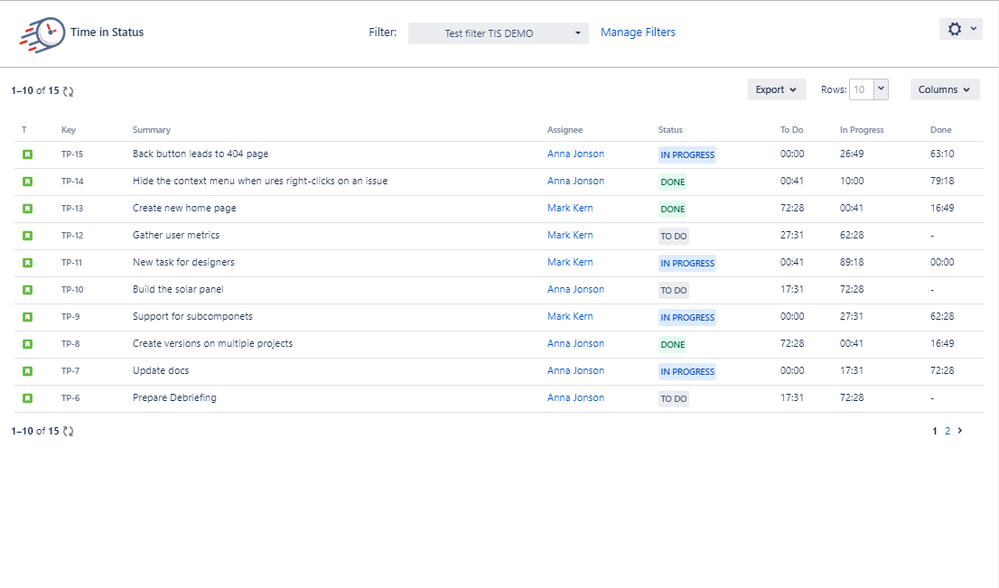Click the issue type icon for TP-6

click(x=27, y=398)
